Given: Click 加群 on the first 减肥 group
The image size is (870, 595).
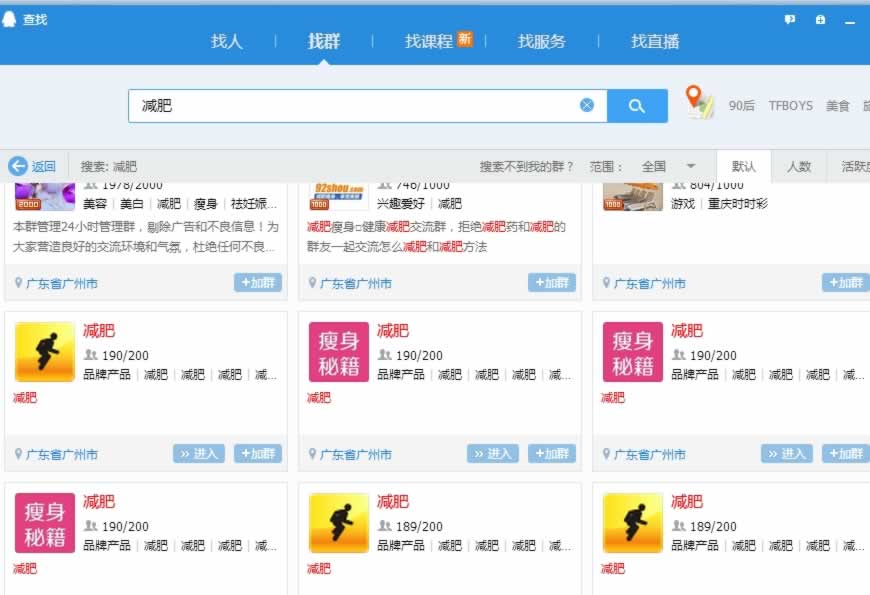Looking at the screenshot, I should [x=258, y=453].
